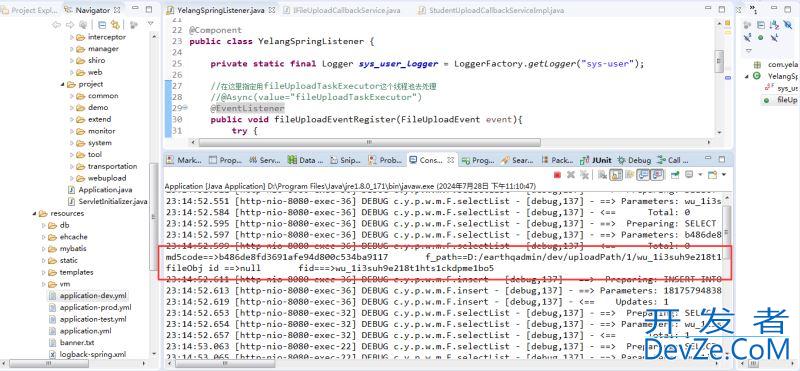Switch to the Servers view tab
The image size is (800, 371).
coord(264,160)
